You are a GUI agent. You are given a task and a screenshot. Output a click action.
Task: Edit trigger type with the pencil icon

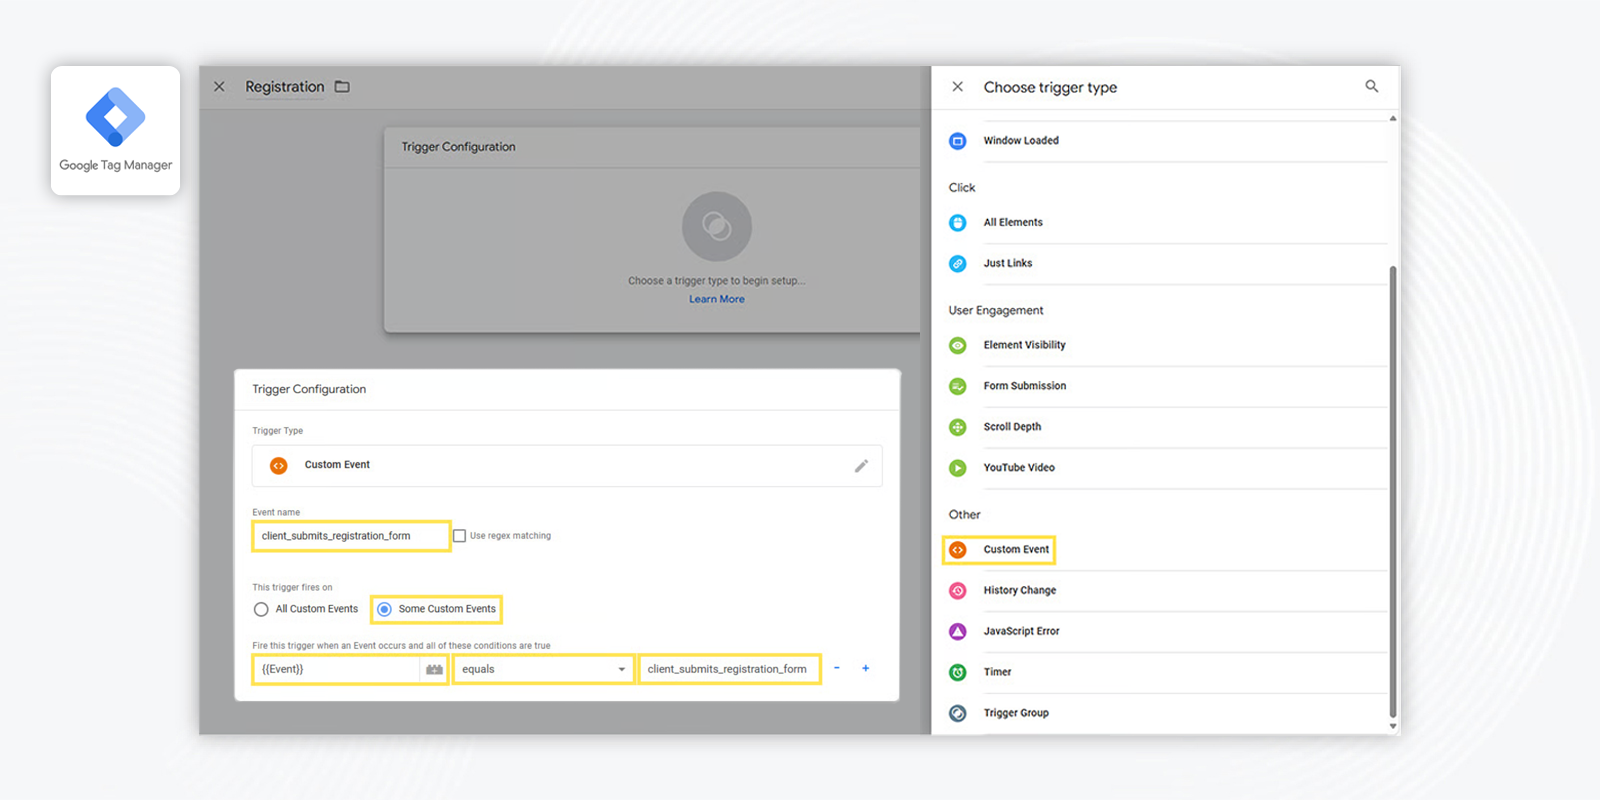[861, 466]
